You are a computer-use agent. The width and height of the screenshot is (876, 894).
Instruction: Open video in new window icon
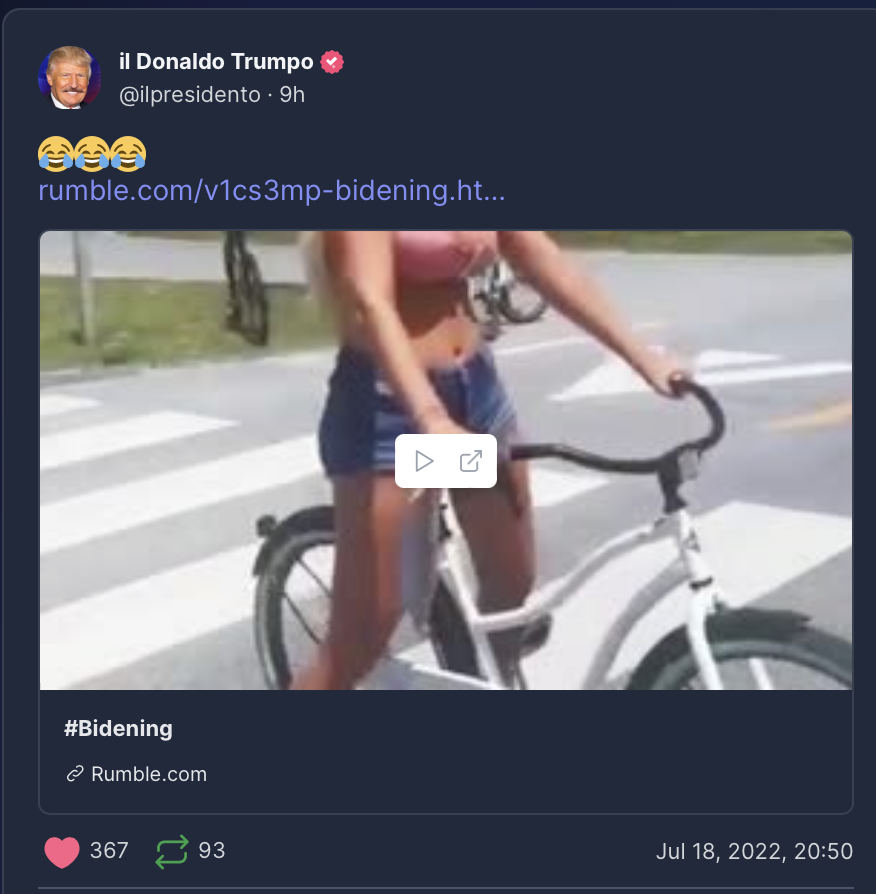[x=471, y=461]
